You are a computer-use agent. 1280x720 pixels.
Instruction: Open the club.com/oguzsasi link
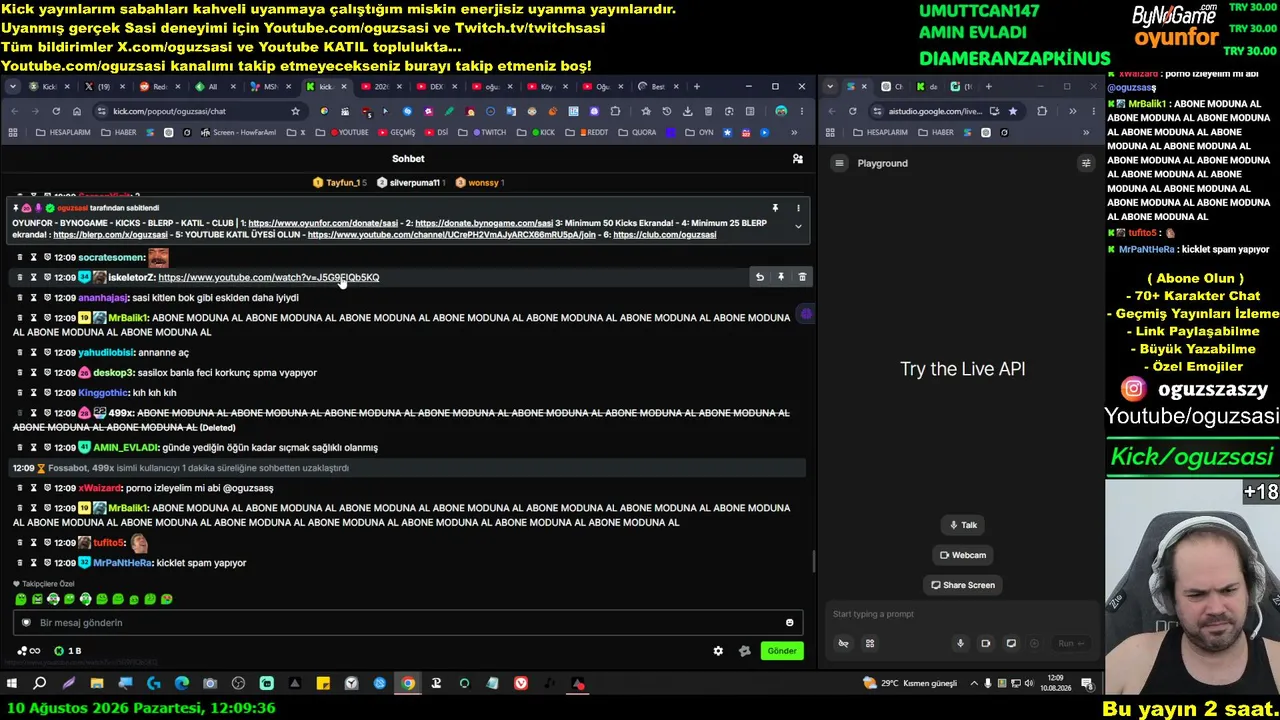click(664, 235)
